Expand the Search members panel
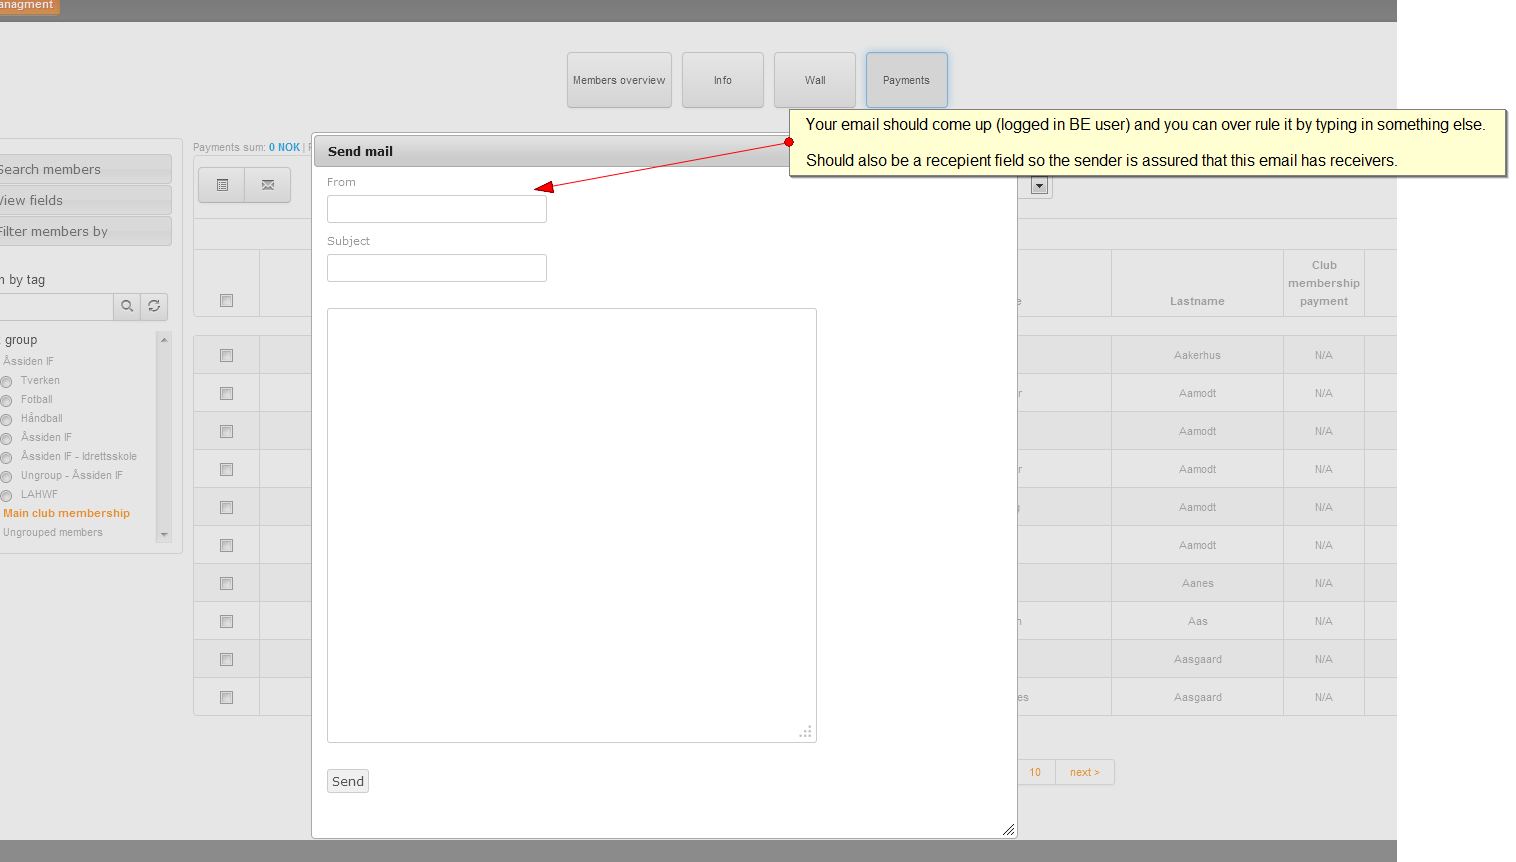 tap(84, 169)
